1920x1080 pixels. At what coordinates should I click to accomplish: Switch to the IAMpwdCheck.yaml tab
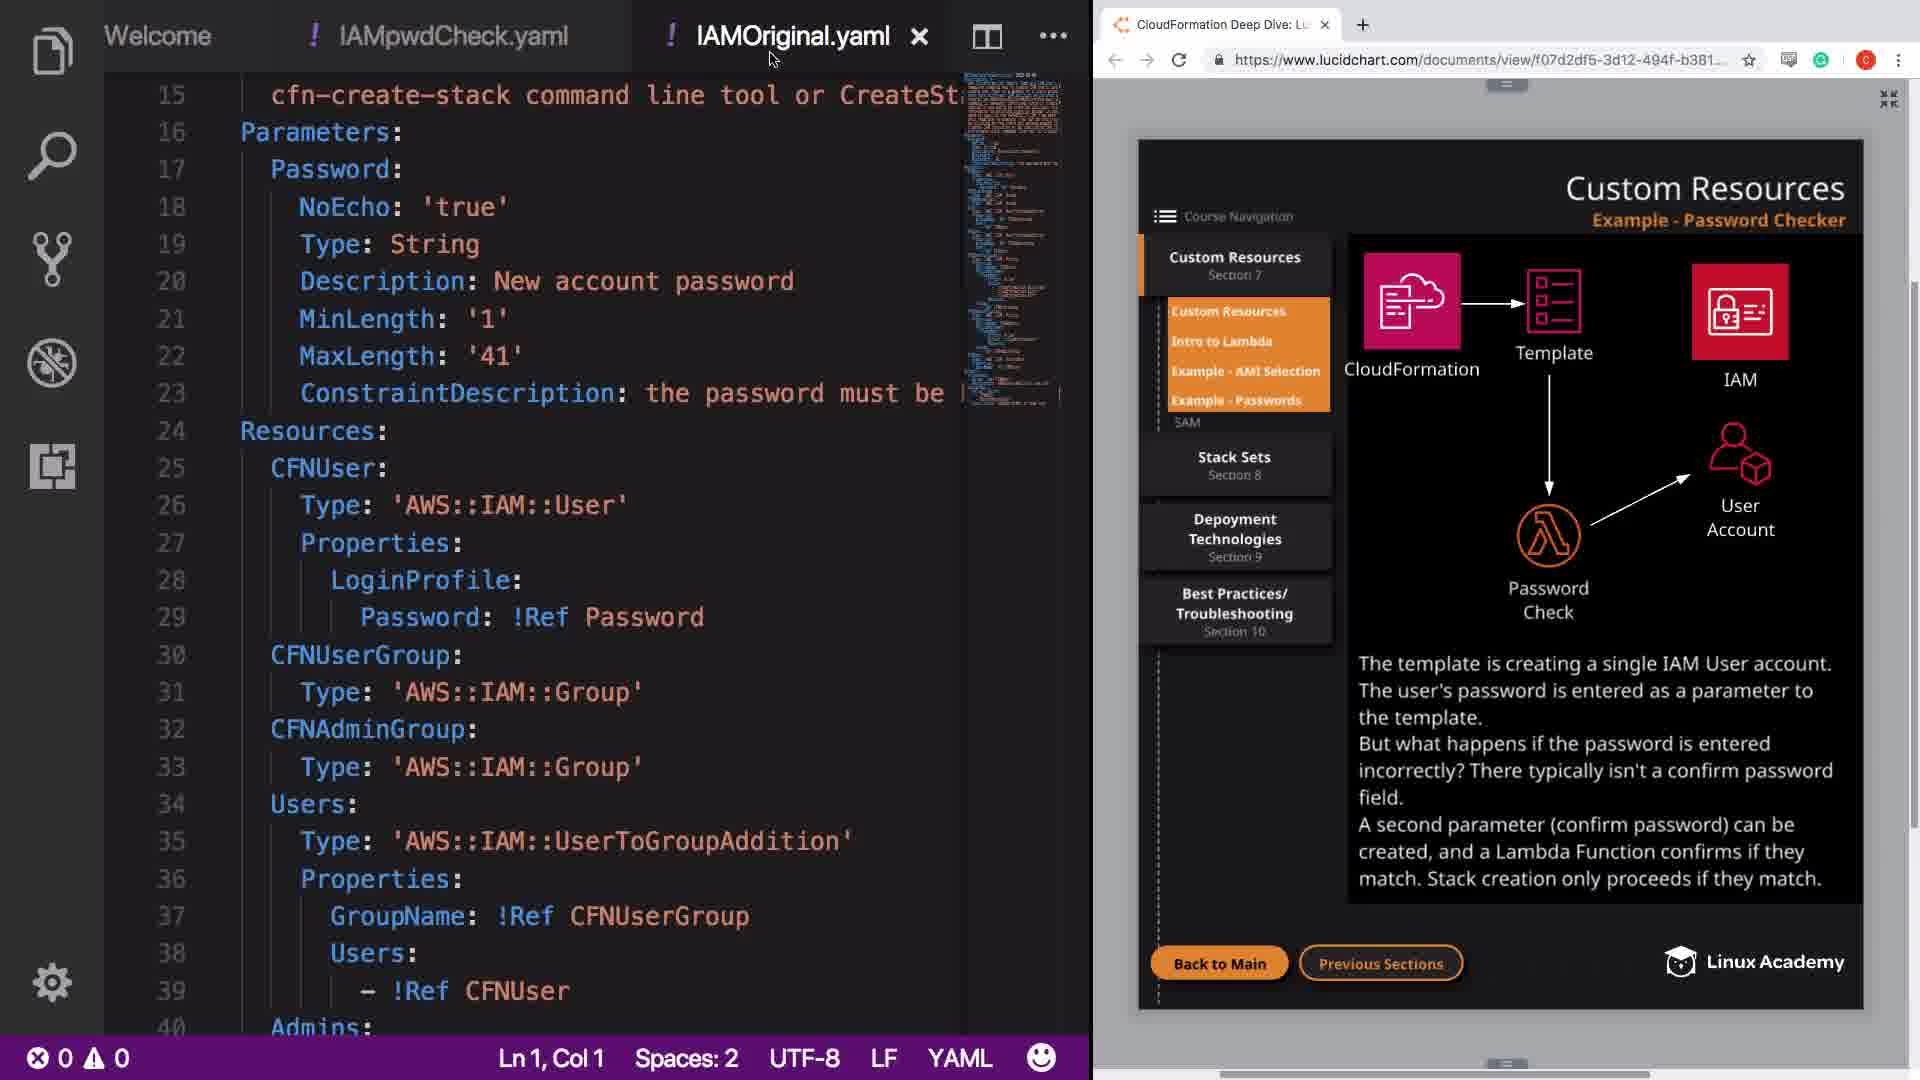tap(453, 37)
